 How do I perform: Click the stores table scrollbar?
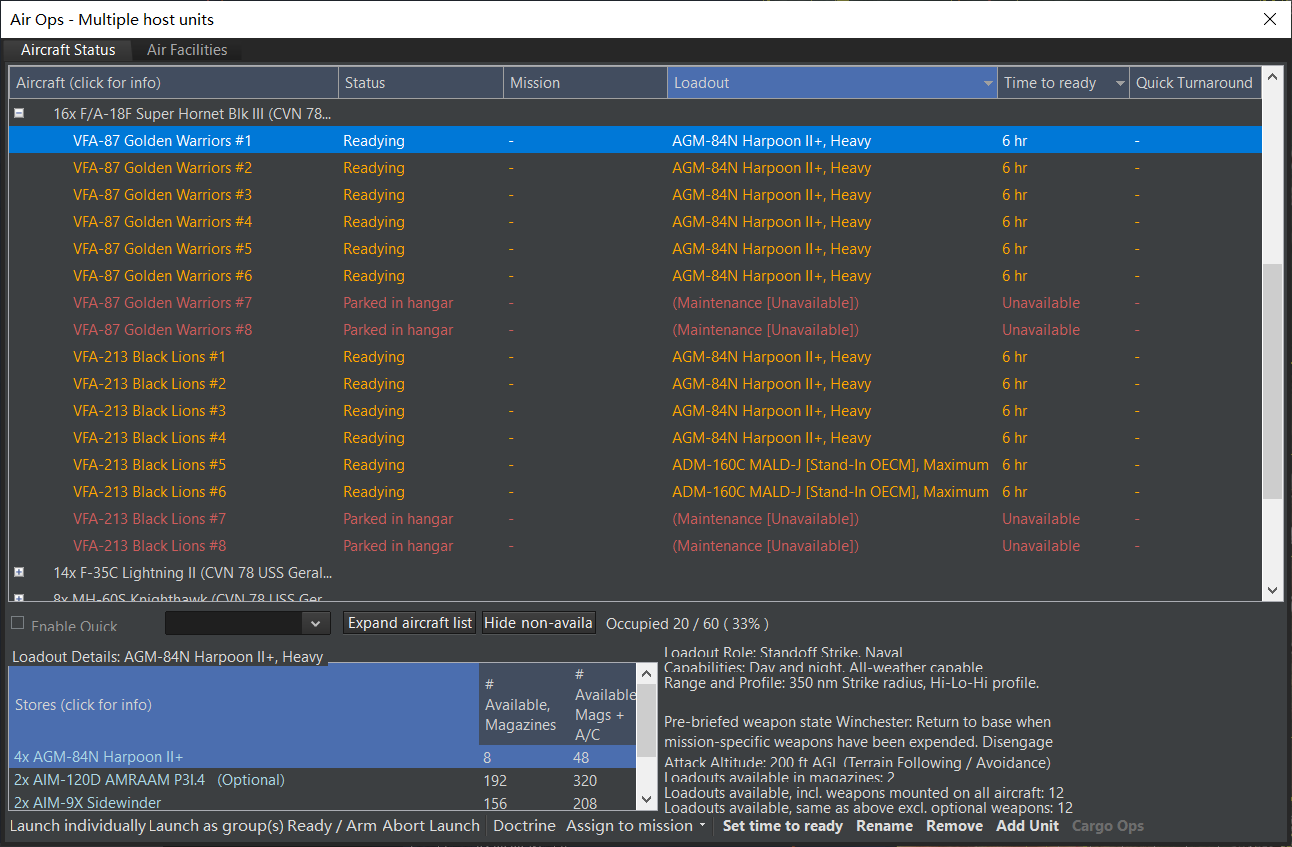click(647, 737)
